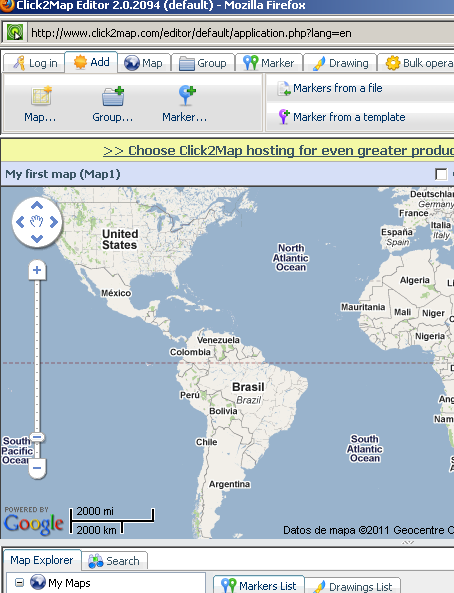Open the Click2Map hosting promo link

point(278,151)
